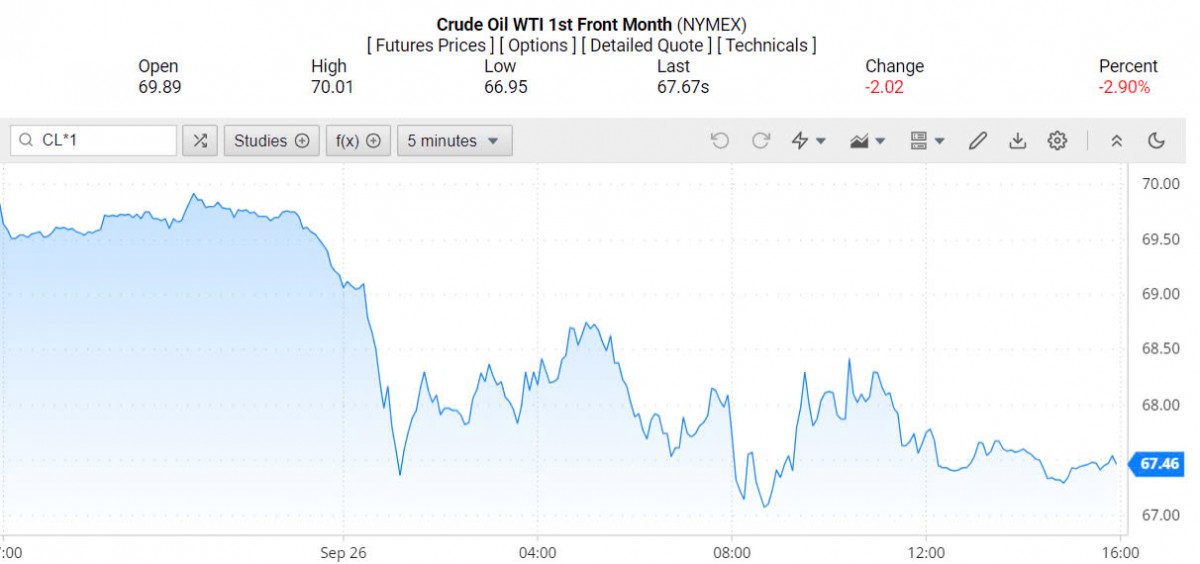Viewport: 1200px width, 564px height.
Task: Go to the Options link
Action: [538, 45]
